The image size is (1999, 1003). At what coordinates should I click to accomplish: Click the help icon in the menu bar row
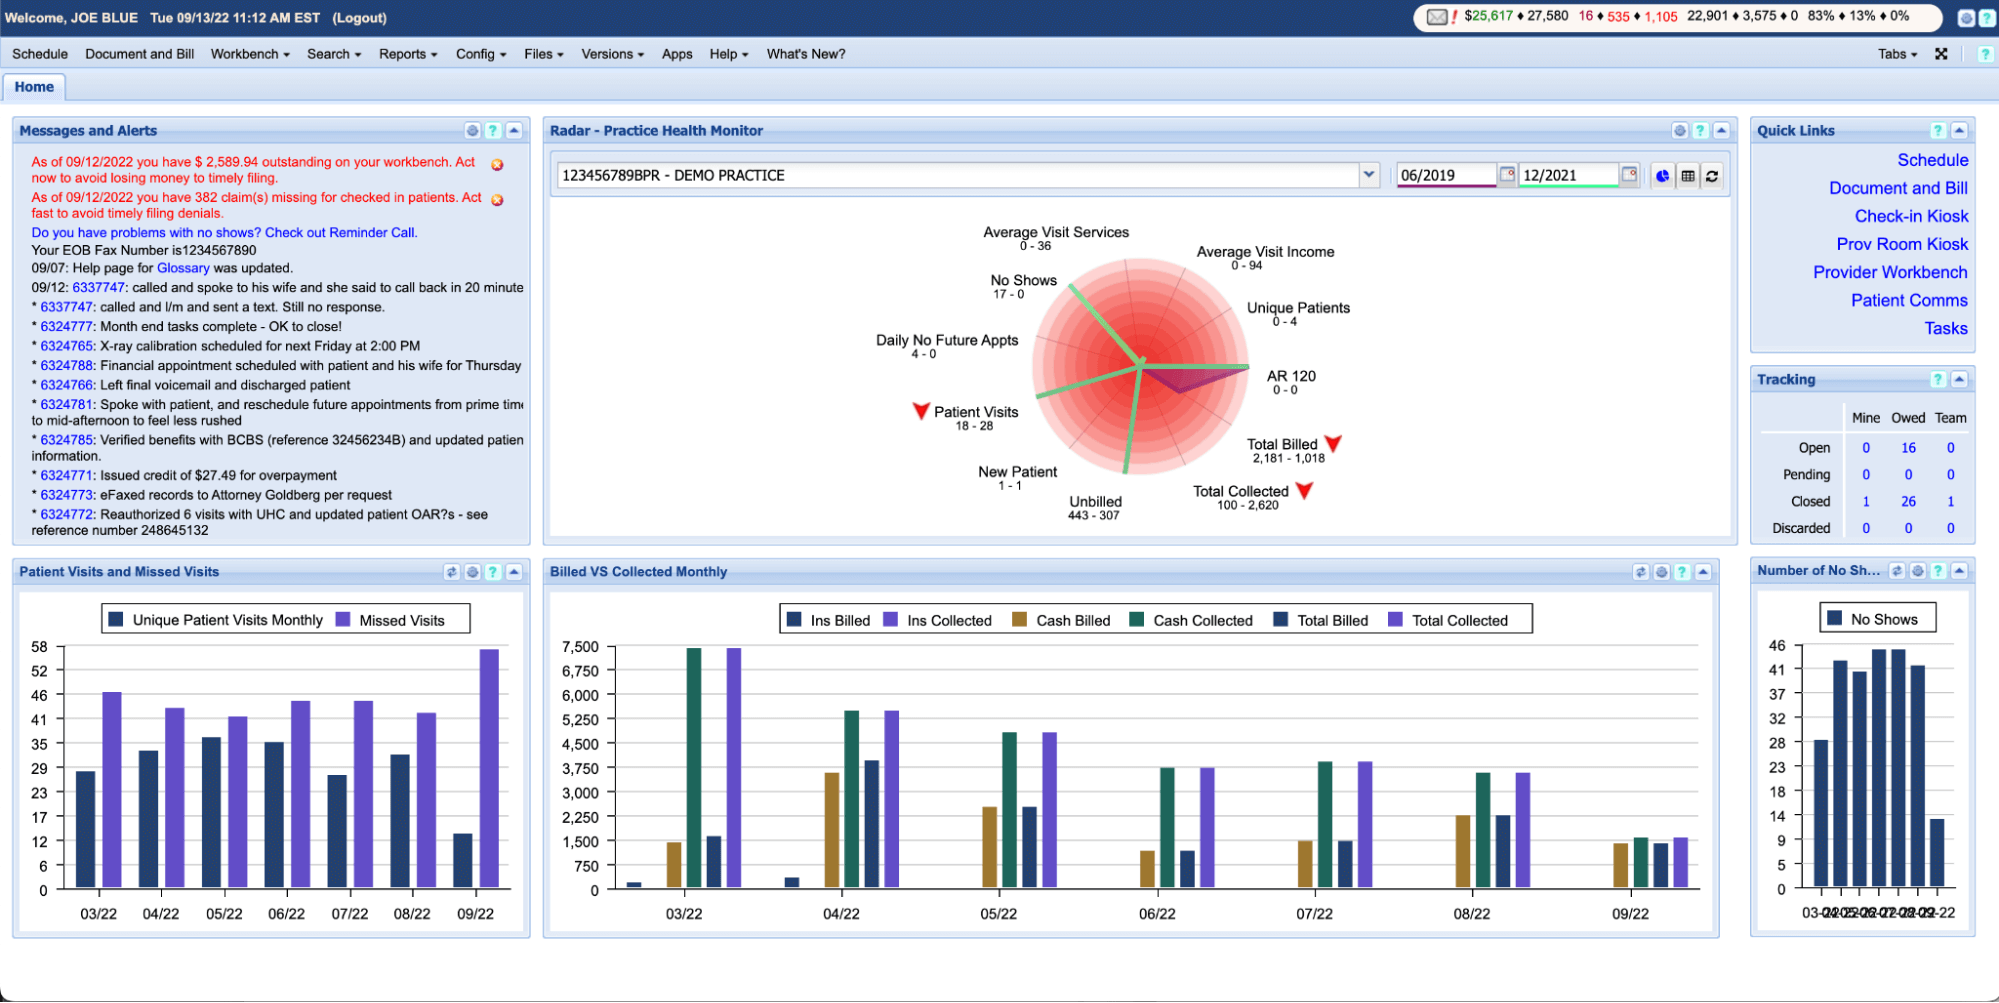point(1985,54)
